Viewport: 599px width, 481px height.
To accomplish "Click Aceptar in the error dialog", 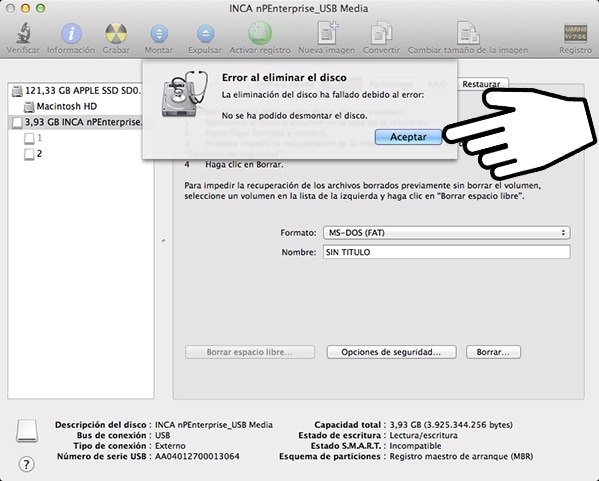I will click(408, 137).
